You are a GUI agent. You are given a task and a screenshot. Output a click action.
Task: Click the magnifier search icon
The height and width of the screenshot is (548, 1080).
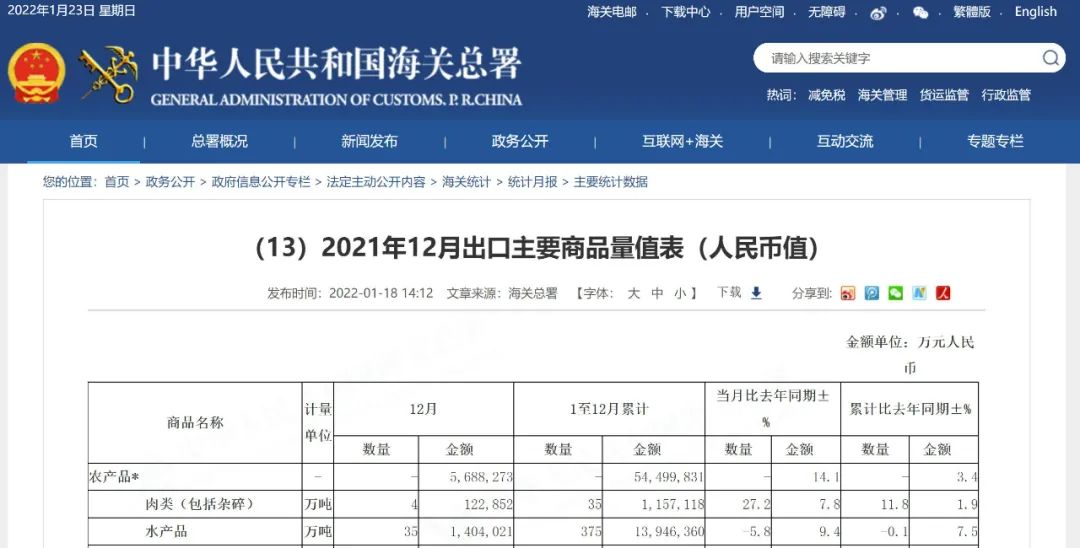[1050, 58]
